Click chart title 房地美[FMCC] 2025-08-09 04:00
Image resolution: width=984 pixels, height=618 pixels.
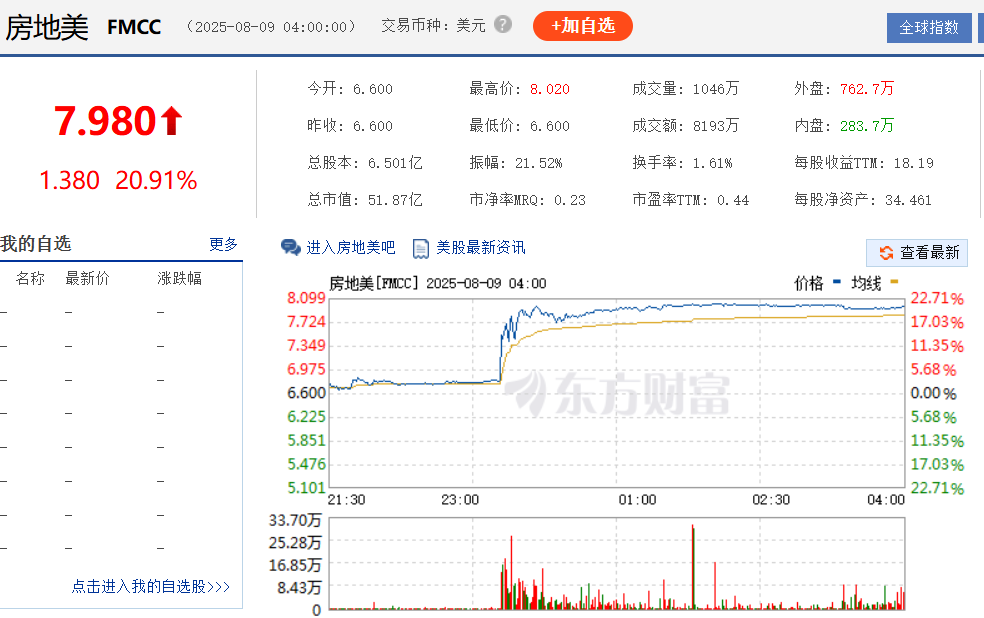[x=437, y=284]
